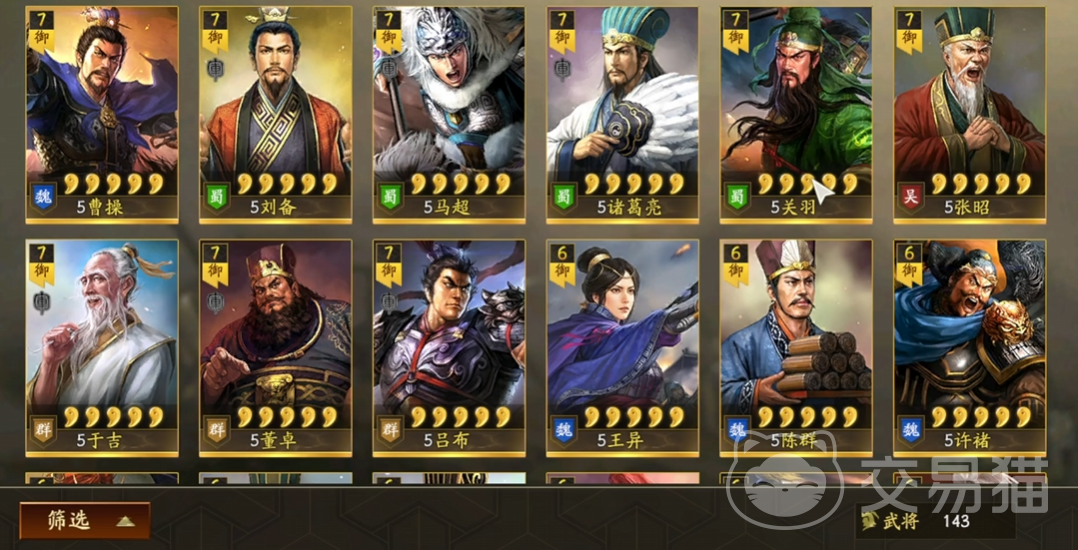The height and width of the screenshot is (550, 1078).
Task: Select the 曹操 hero card
Action: point(102,116)
